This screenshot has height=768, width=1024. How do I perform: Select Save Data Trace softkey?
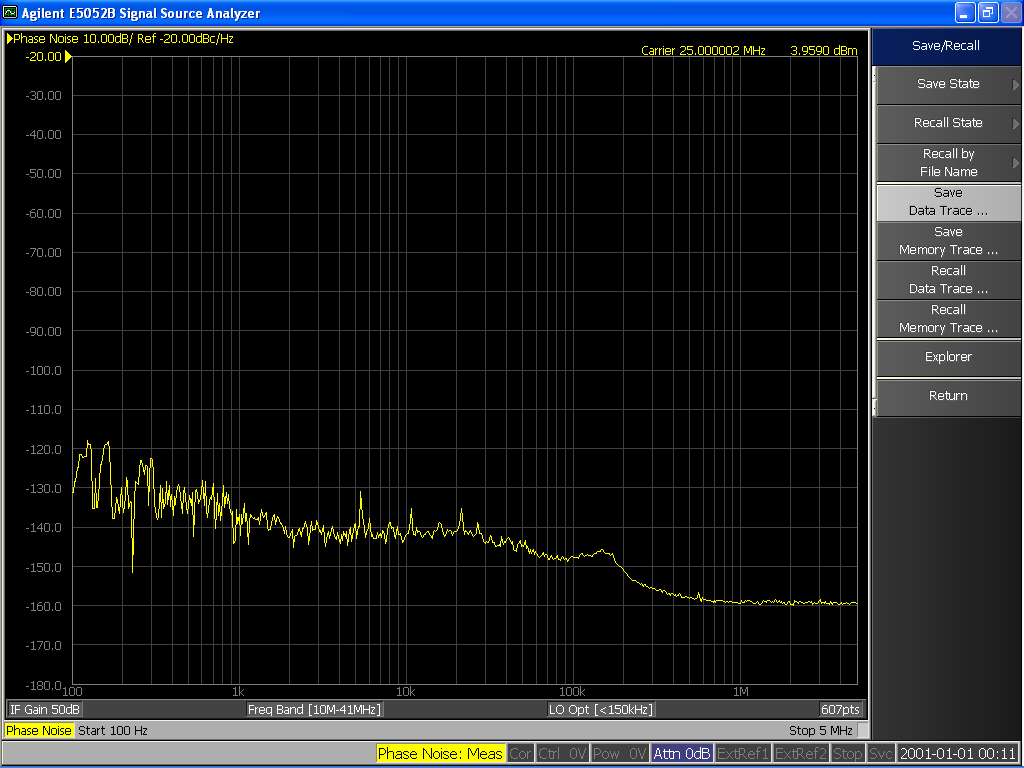pyautogui.click(x=948, y=202)
